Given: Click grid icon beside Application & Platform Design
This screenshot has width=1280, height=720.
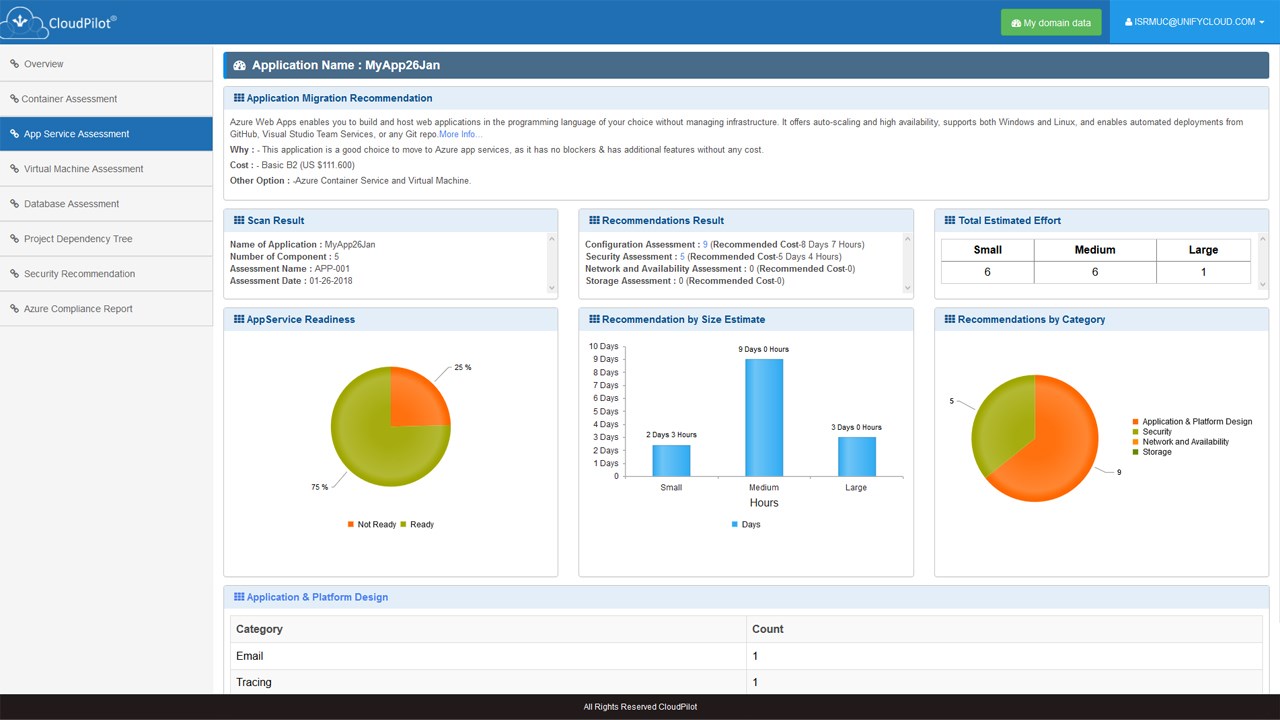Looking at the screenshot, I should pos(239,597).
